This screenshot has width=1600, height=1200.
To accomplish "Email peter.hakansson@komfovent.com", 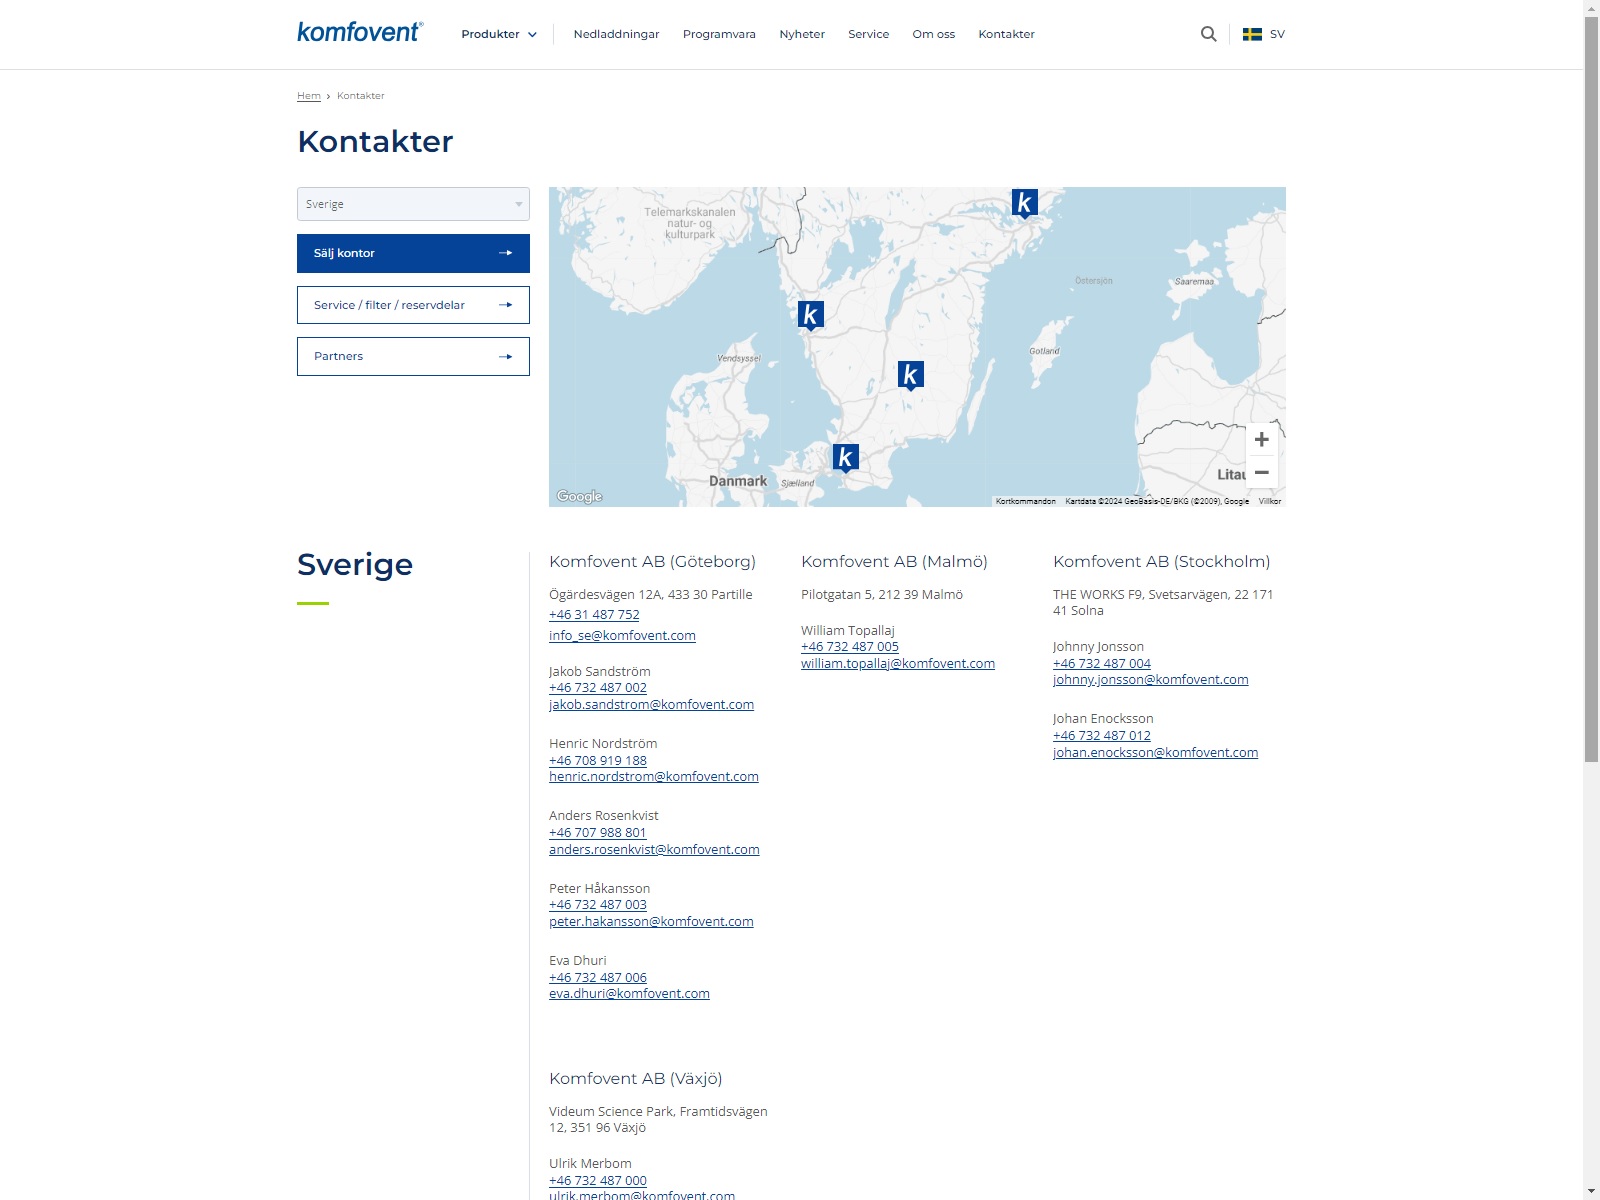I will click(x=651, y=922).
